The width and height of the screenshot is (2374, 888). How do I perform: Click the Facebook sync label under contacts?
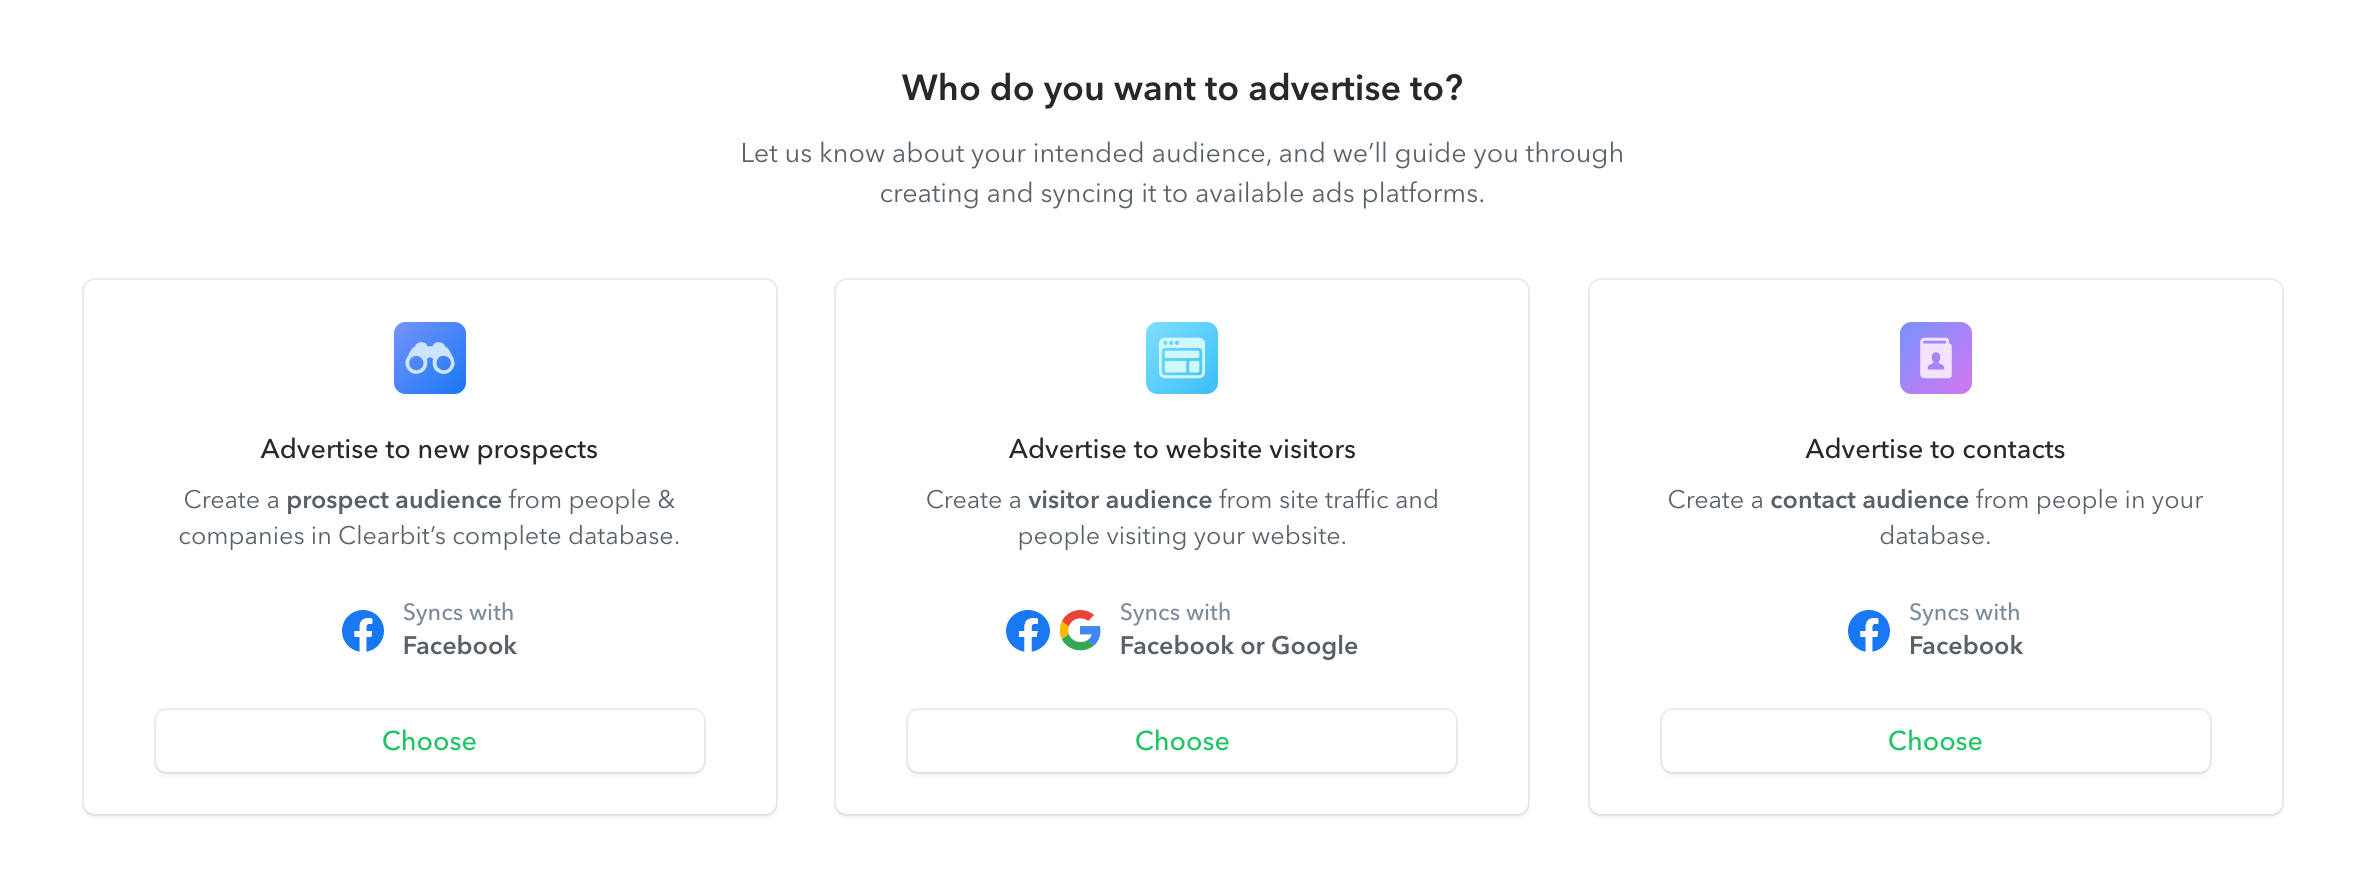[x=1966, y=646]
